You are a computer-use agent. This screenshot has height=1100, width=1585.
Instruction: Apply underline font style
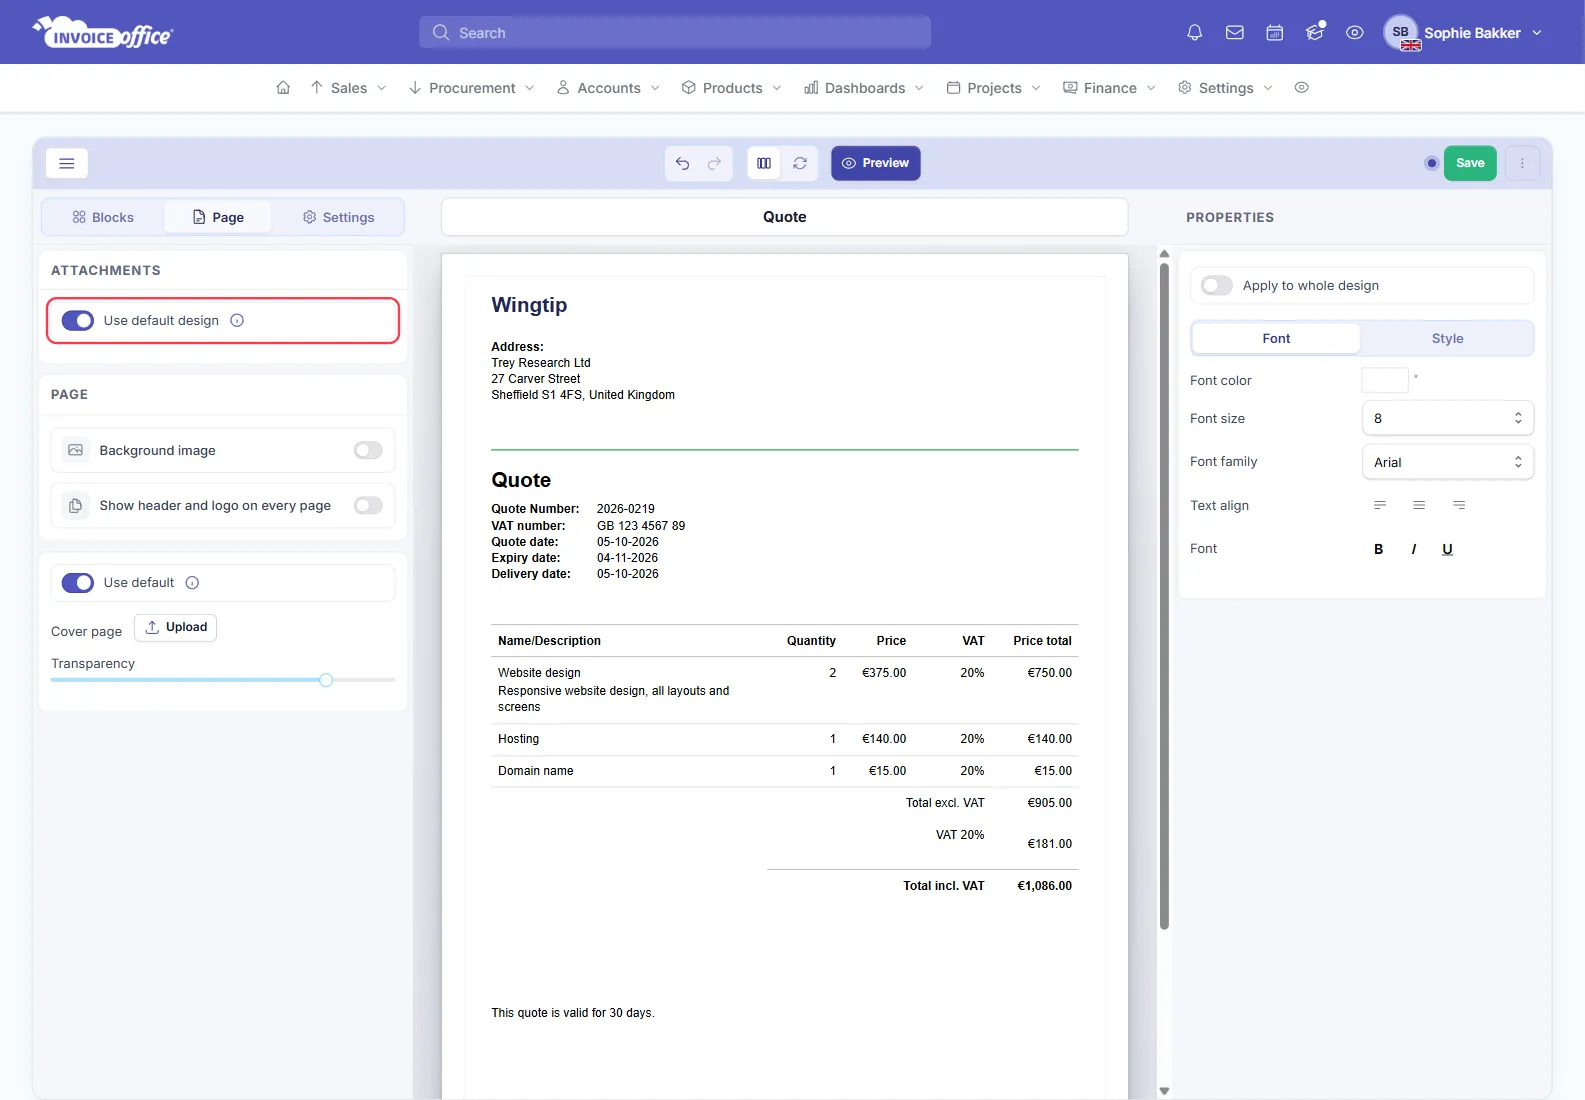tap(1447, 549)
